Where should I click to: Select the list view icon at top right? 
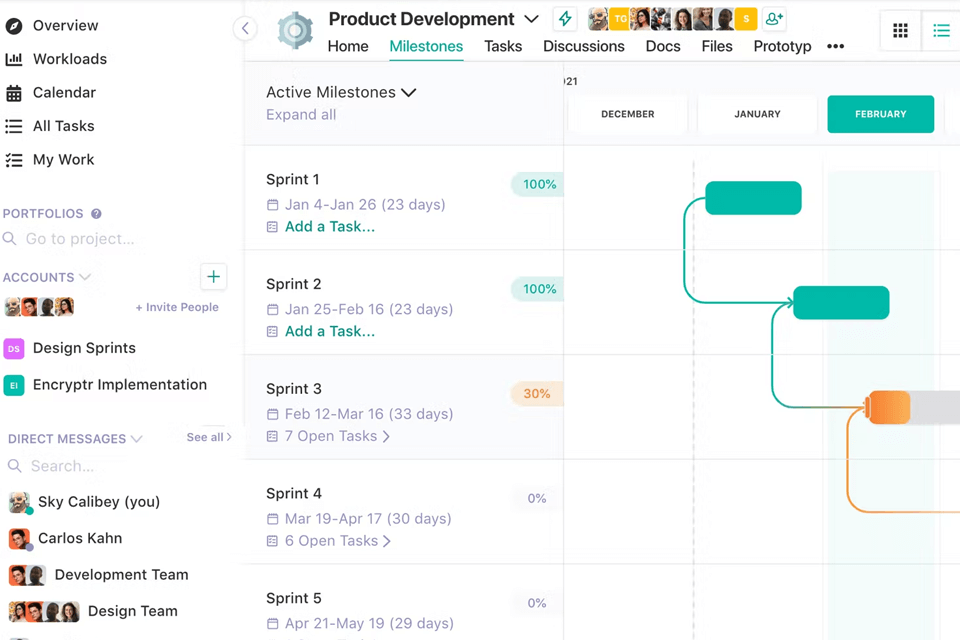click(941, 30)
